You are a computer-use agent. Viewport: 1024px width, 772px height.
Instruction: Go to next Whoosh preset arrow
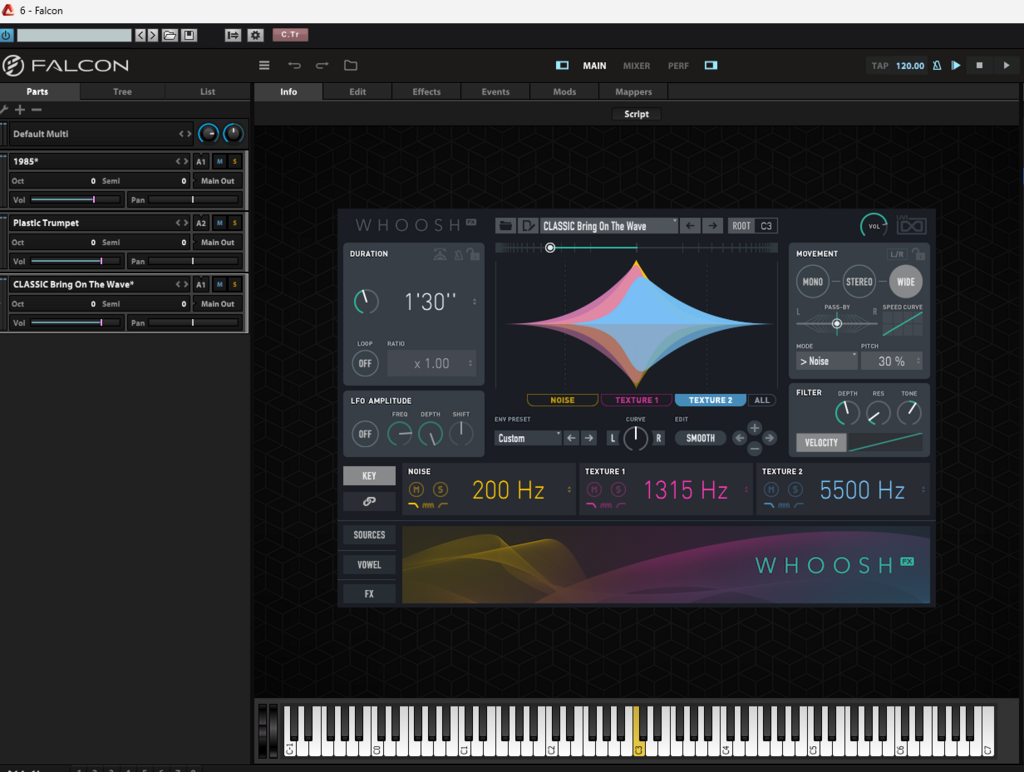(712, 226)
